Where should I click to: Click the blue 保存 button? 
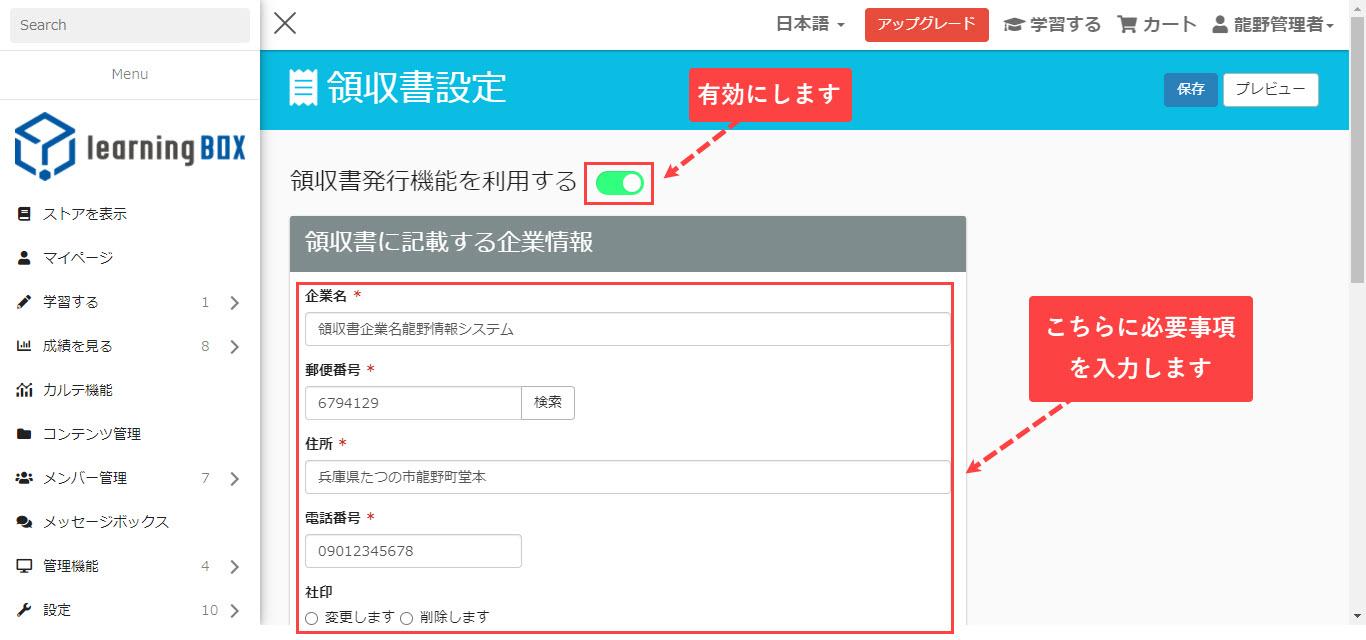(x=1190, y=89)
